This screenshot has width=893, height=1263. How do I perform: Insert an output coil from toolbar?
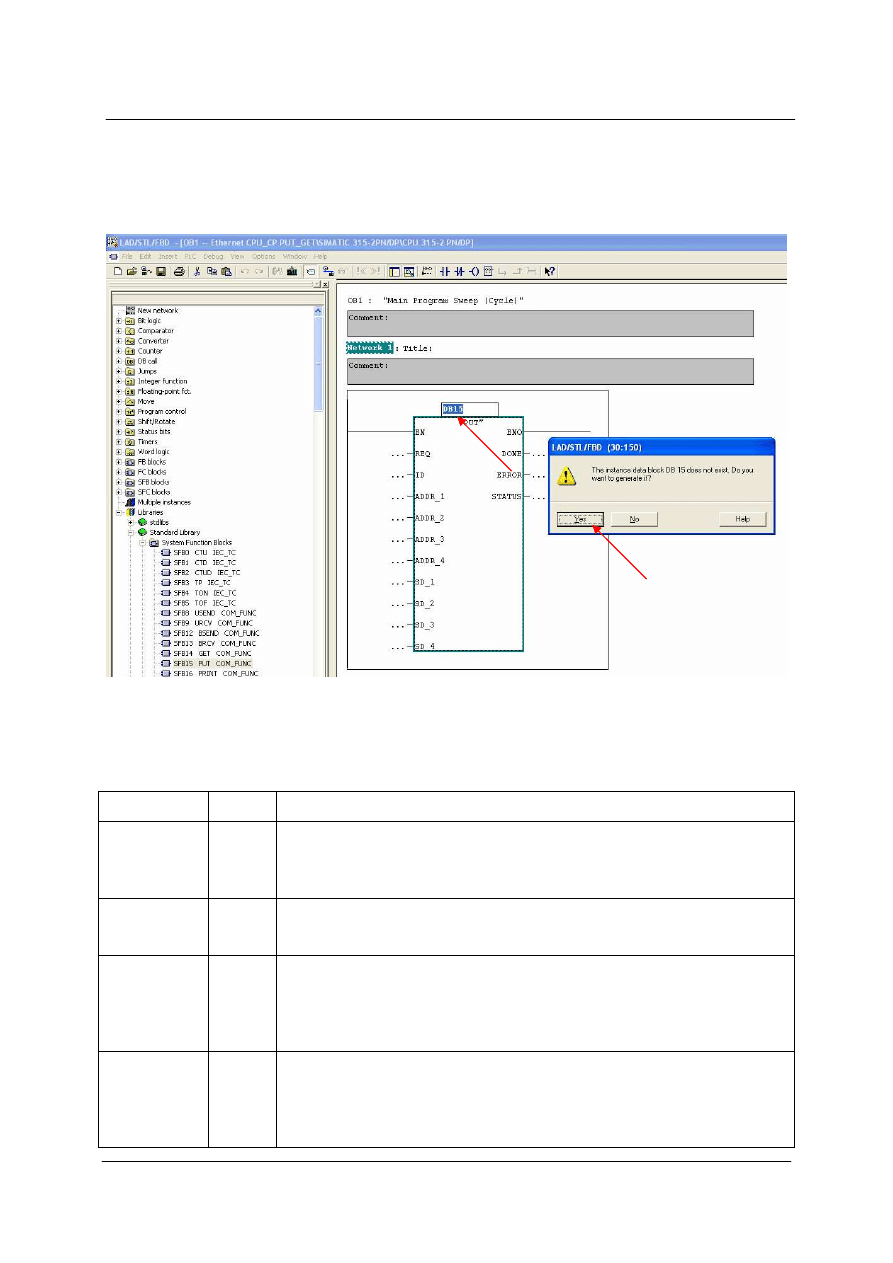coord(473,271)
